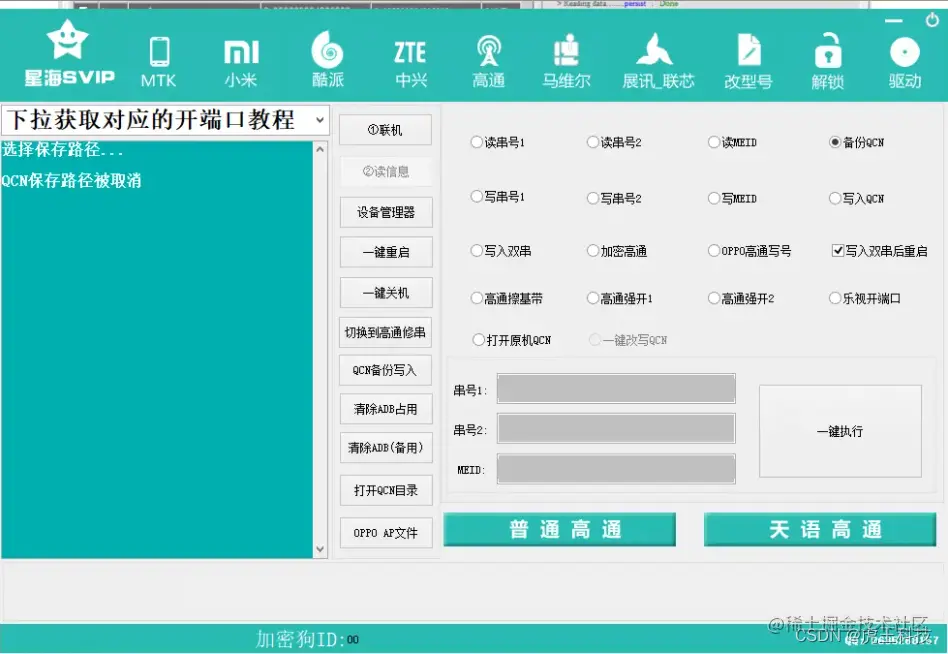This screenshot has height=654, width=948.
Task: Open the MTK section
Action: 157,58
